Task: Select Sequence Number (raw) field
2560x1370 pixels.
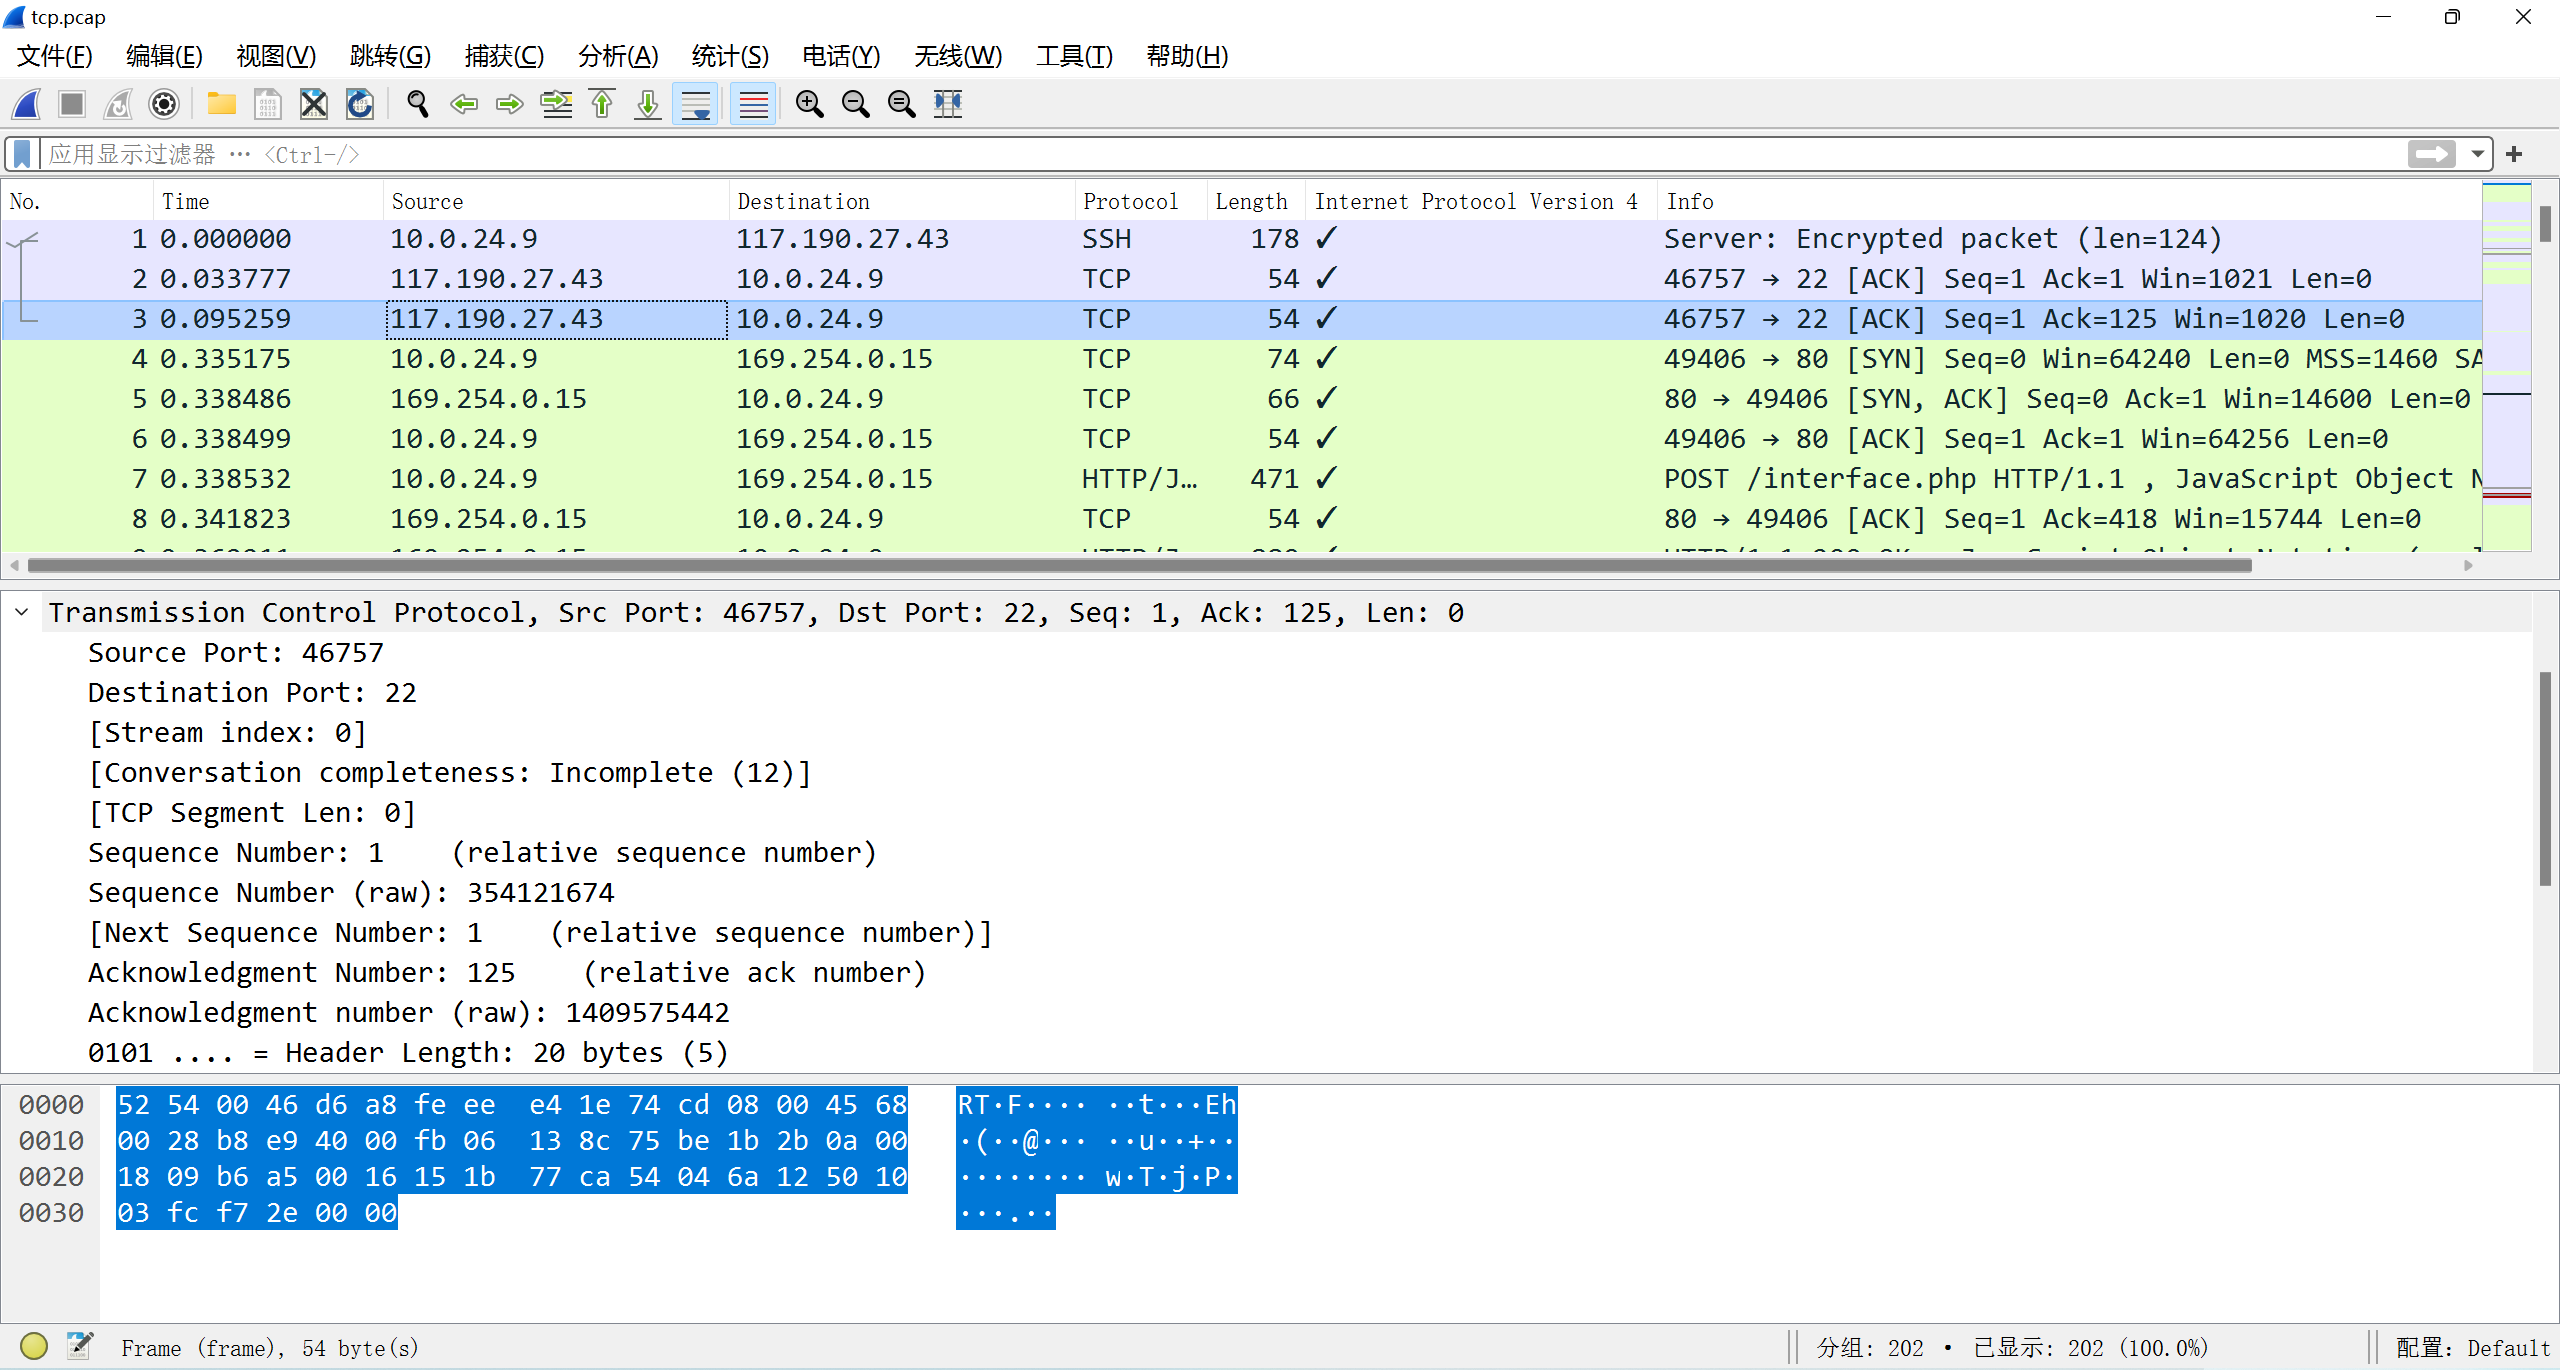Action: click(x=351, y=893)
